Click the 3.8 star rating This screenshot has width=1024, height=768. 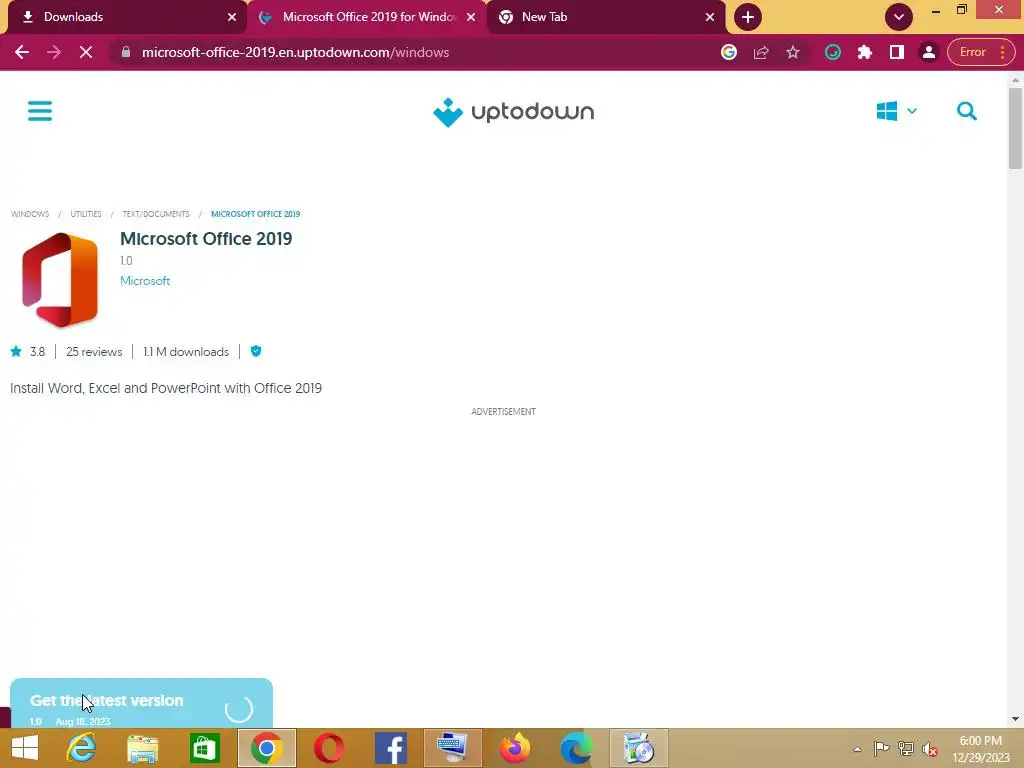(x=28, y=351)
